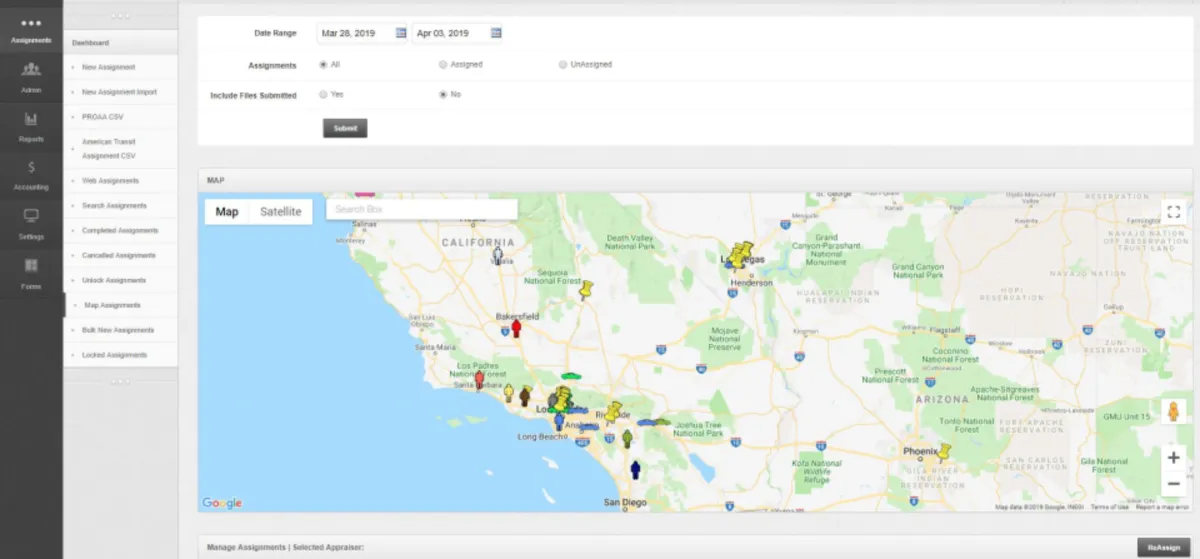1200x559 pixels.
Task: Open the Admin section icon
Action: pos(31,69)
